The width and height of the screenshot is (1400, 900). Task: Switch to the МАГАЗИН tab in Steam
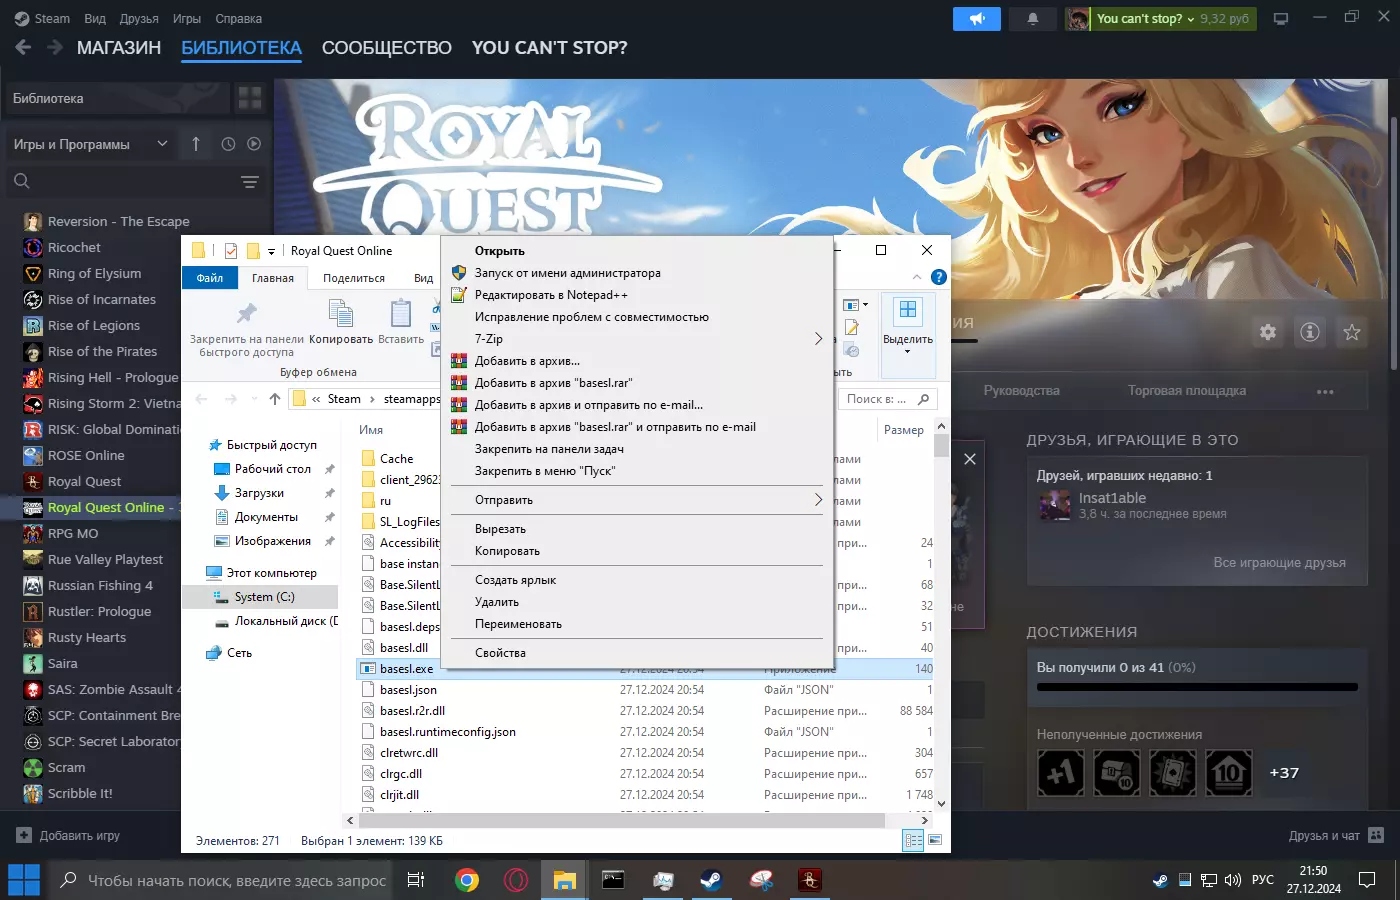point(119,47)
